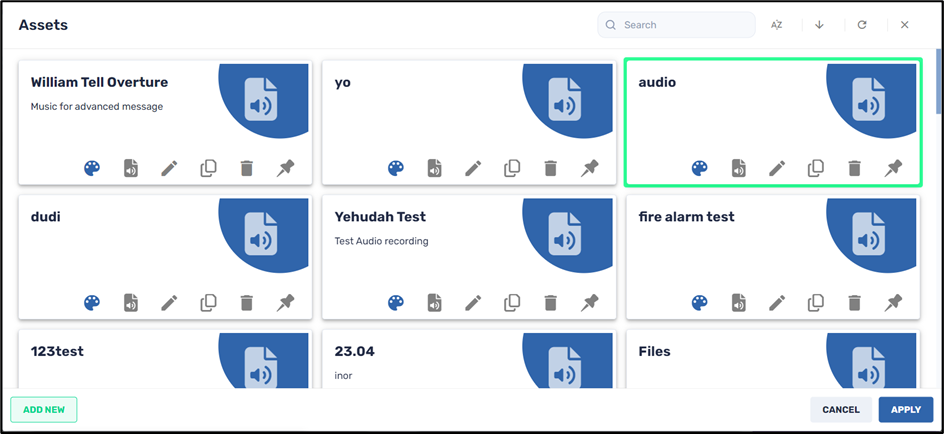
Task: Close the Assets dialog with X
Action: coord(904,25)
